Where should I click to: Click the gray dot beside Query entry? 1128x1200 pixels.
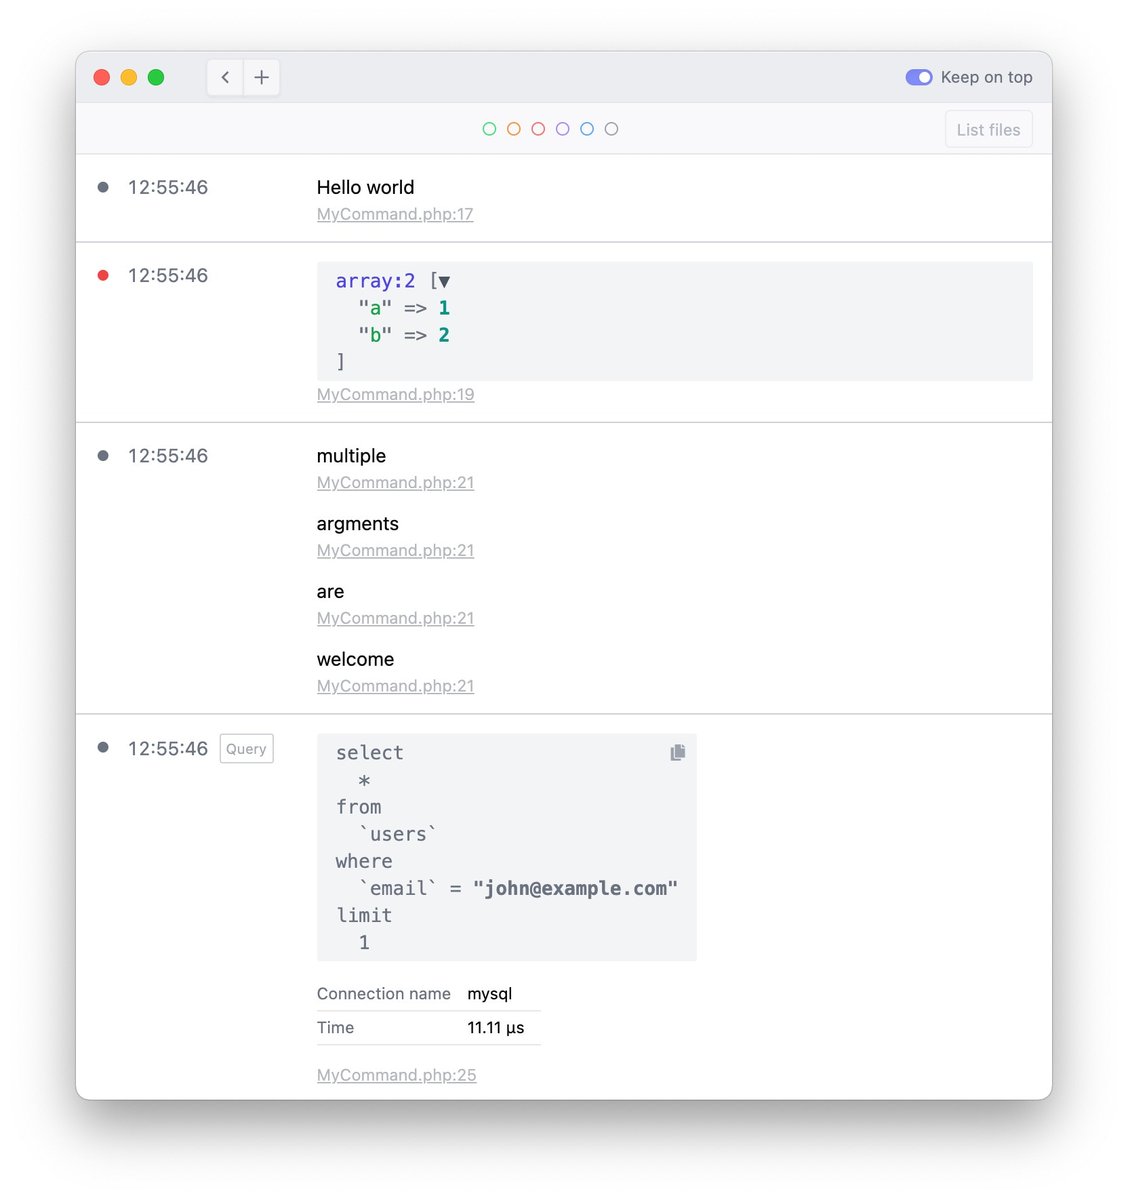(103, 747)
